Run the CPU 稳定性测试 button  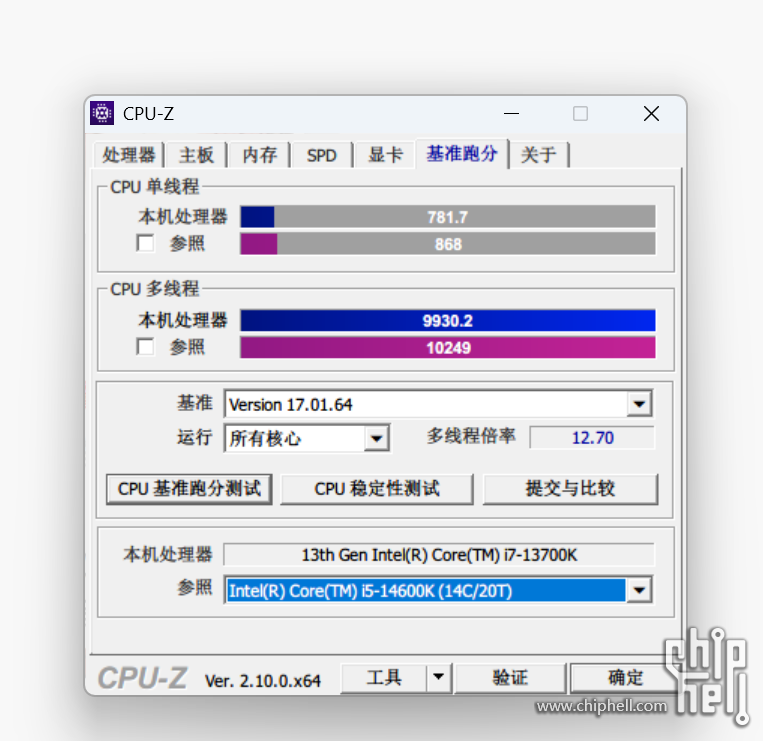point(377,489)
